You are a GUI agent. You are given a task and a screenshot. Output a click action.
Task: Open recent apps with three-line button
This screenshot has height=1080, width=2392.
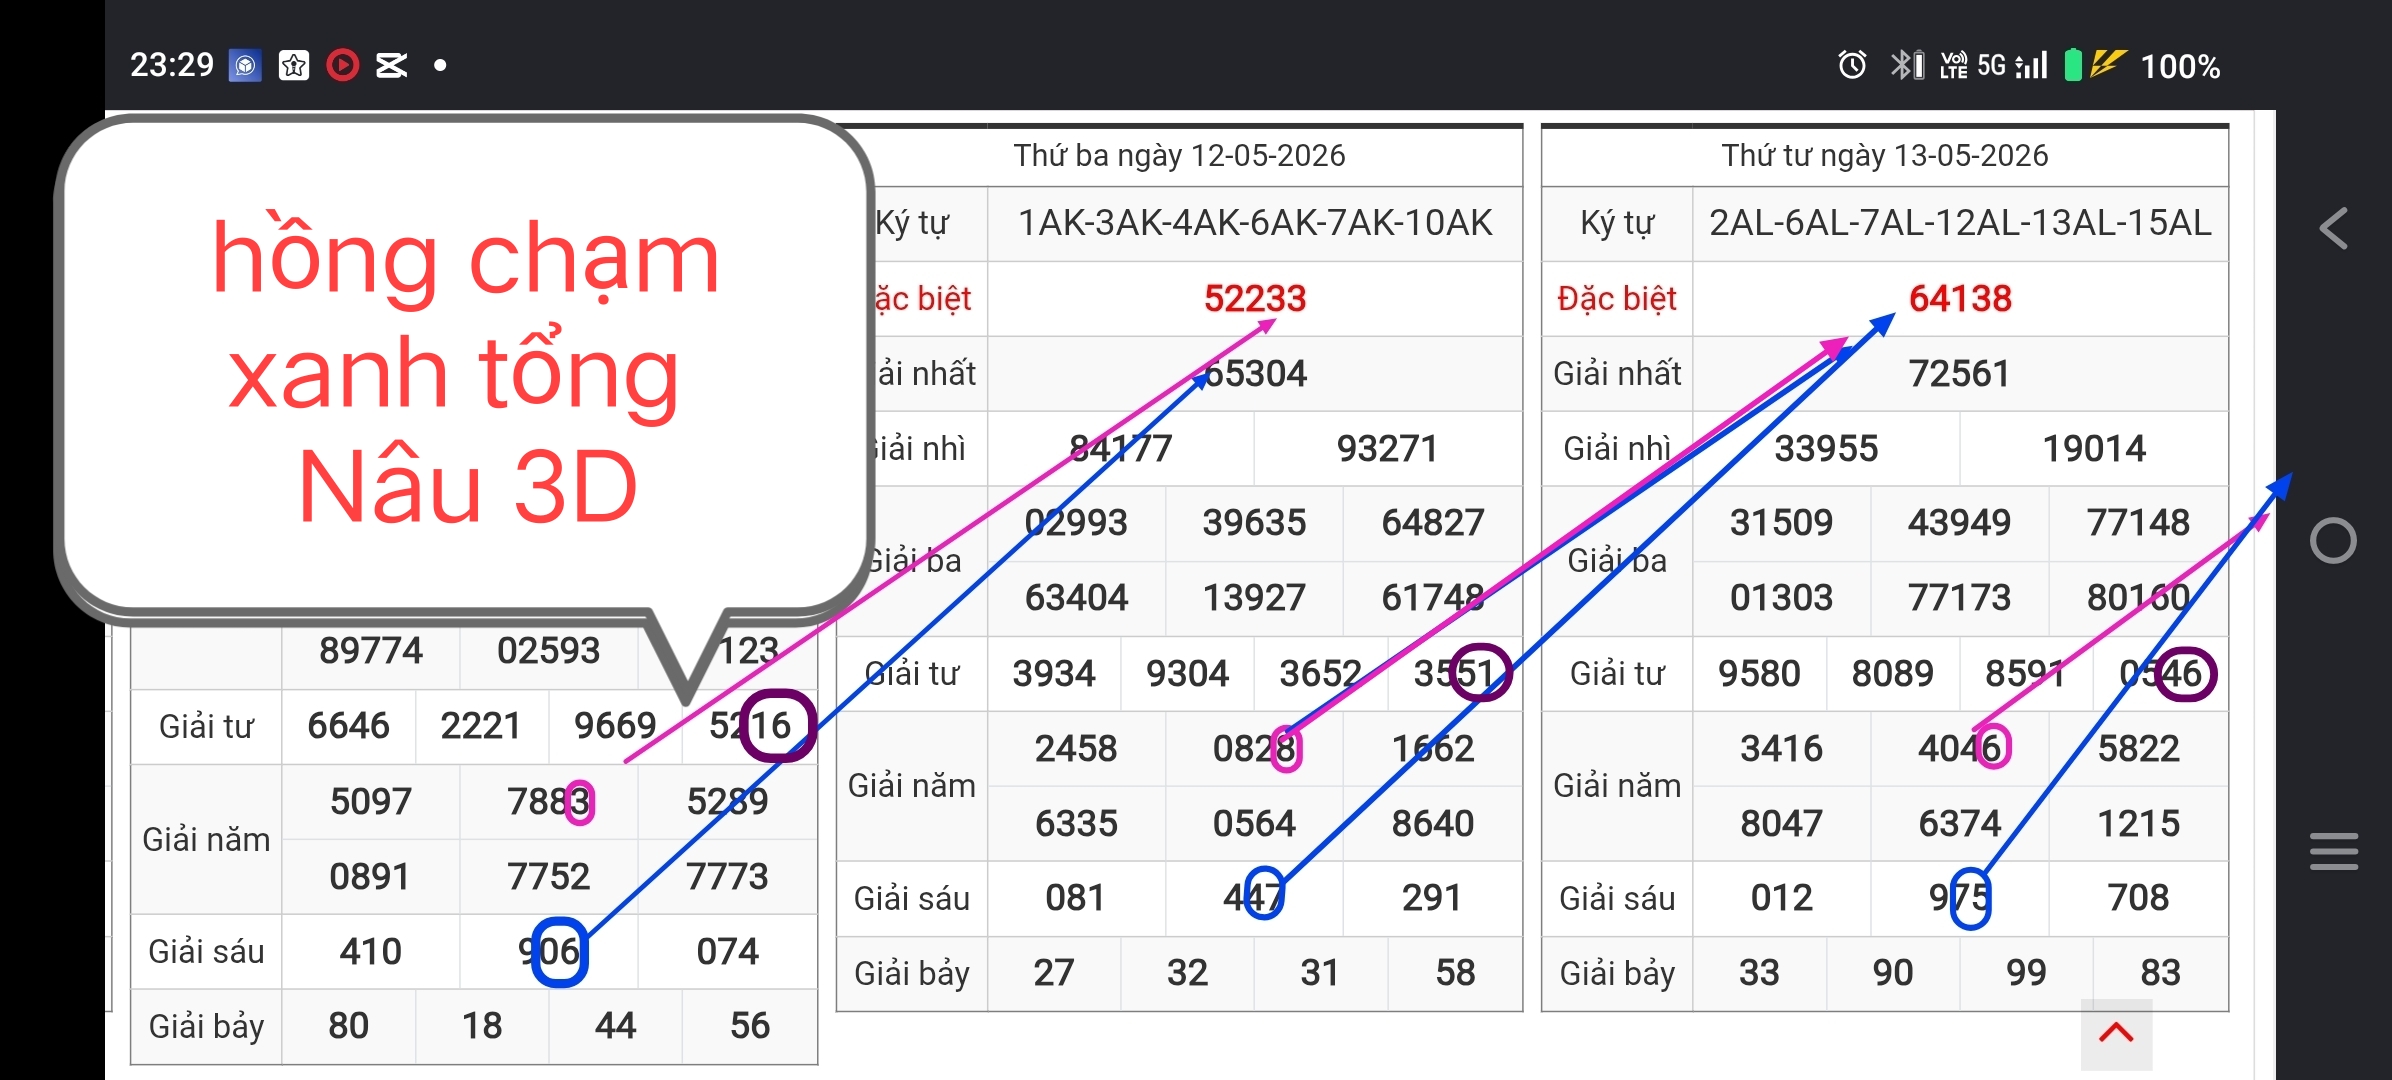point(2334,851)
